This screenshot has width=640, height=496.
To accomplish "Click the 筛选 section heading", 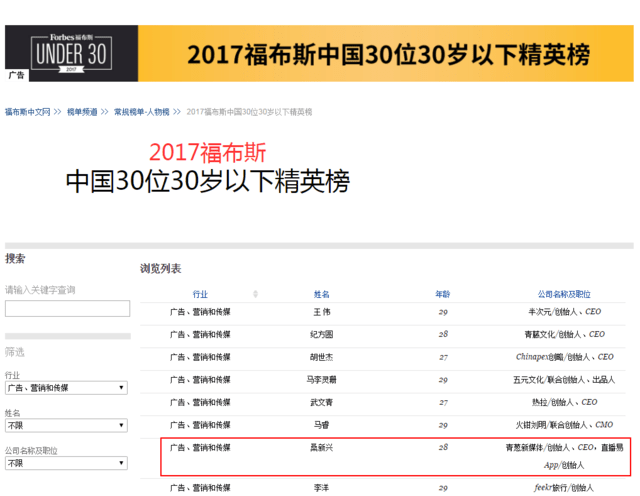I will [x=15, y=352].
